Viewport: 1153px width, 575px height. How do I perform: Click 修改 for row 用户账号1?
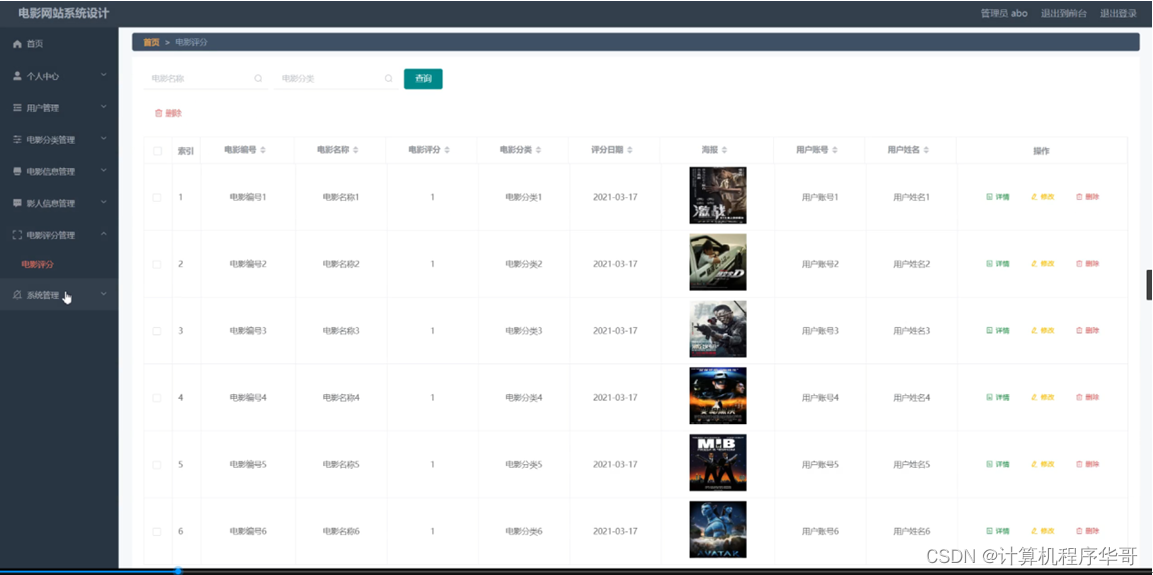[1043, 197]
